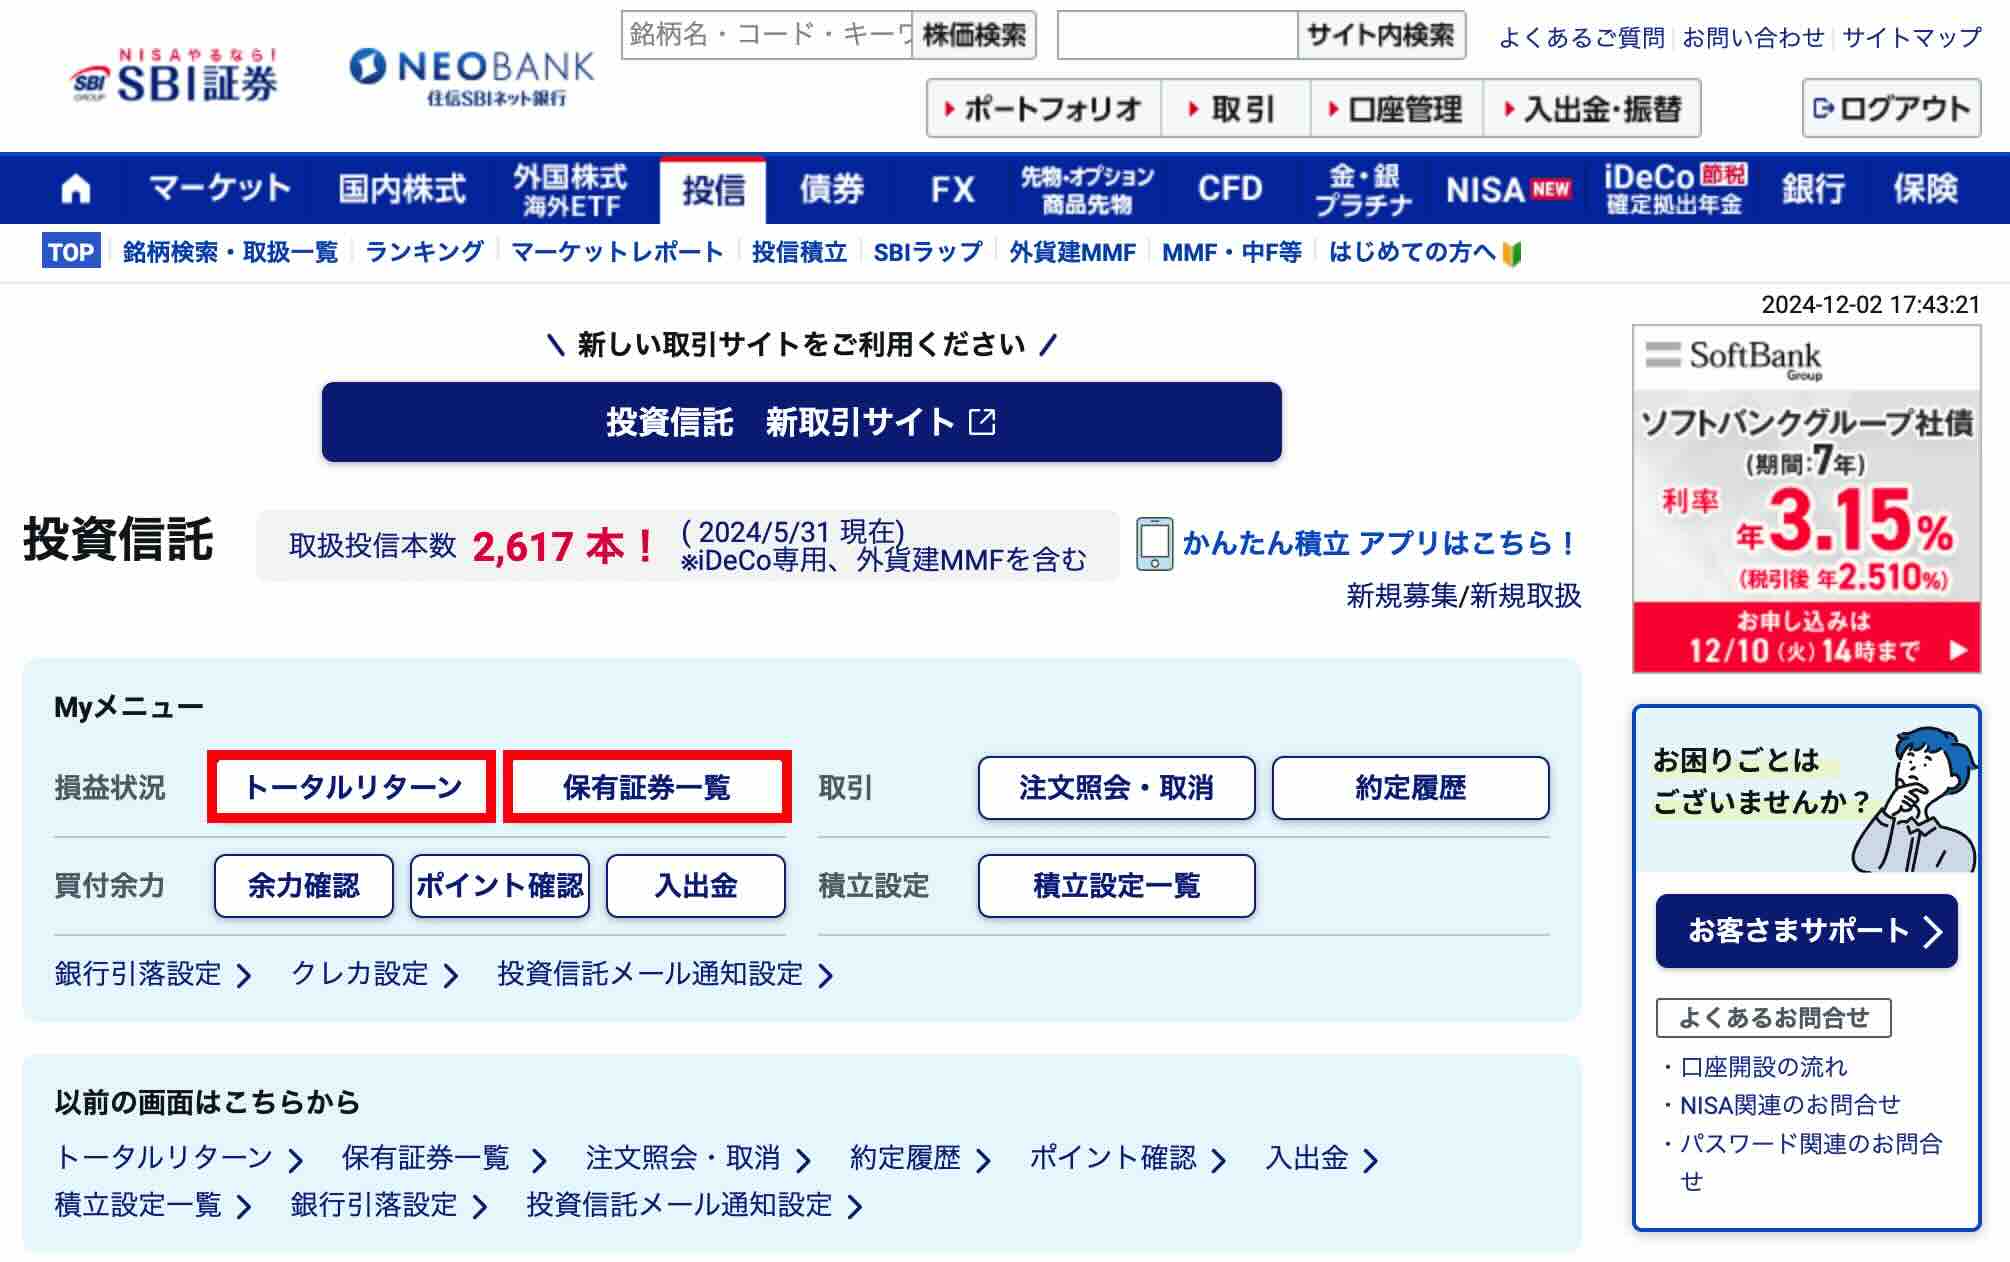Screen dimensions: 2010x1262
Task: Open NISA関連のお問合せ link
Action: click(x=1790, y=1105)
